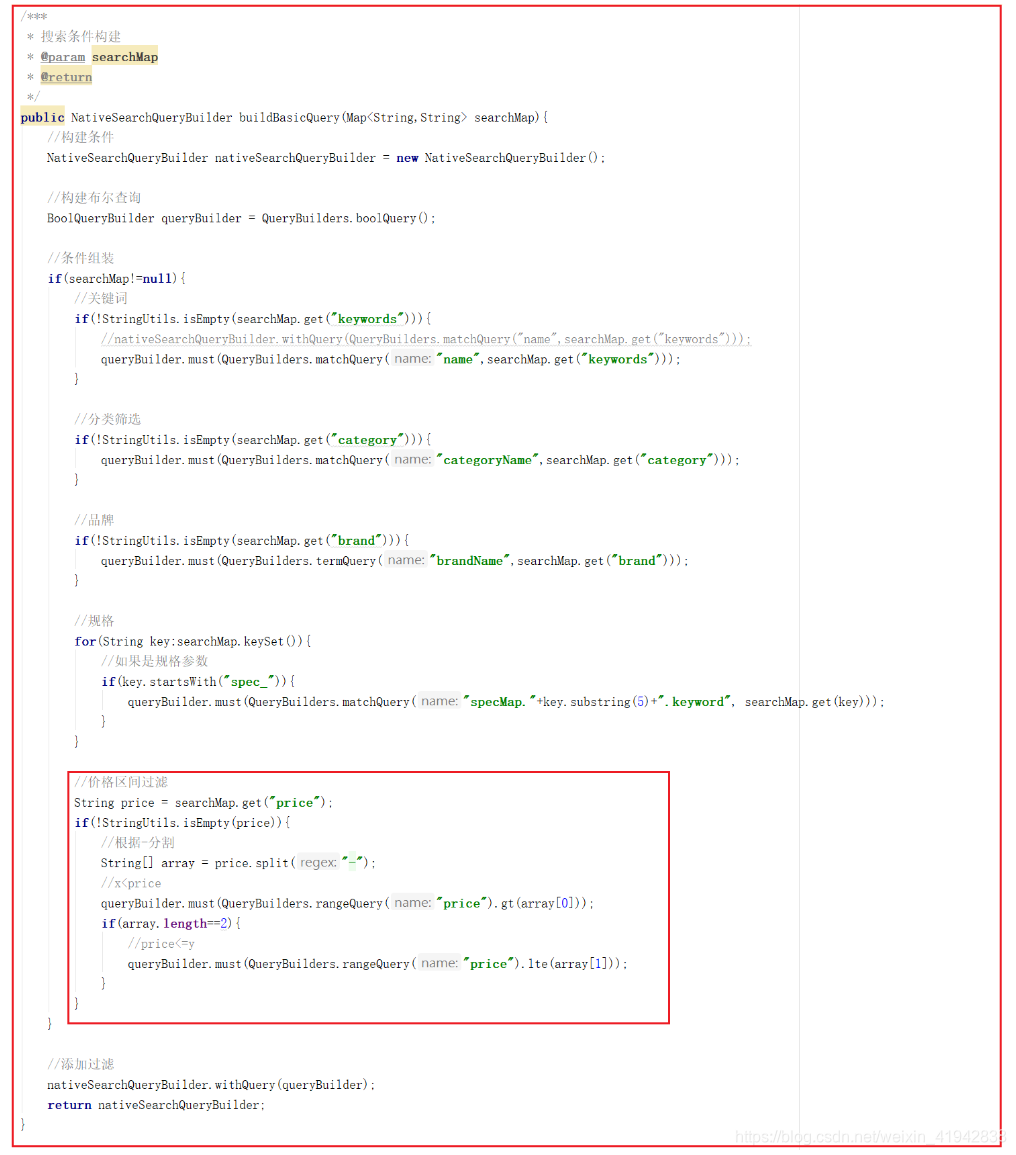The height and width of the screenshot is (1155, 1016).
Task: Select the @param tag in the javadoc
Action: click(x=63, y=57)
